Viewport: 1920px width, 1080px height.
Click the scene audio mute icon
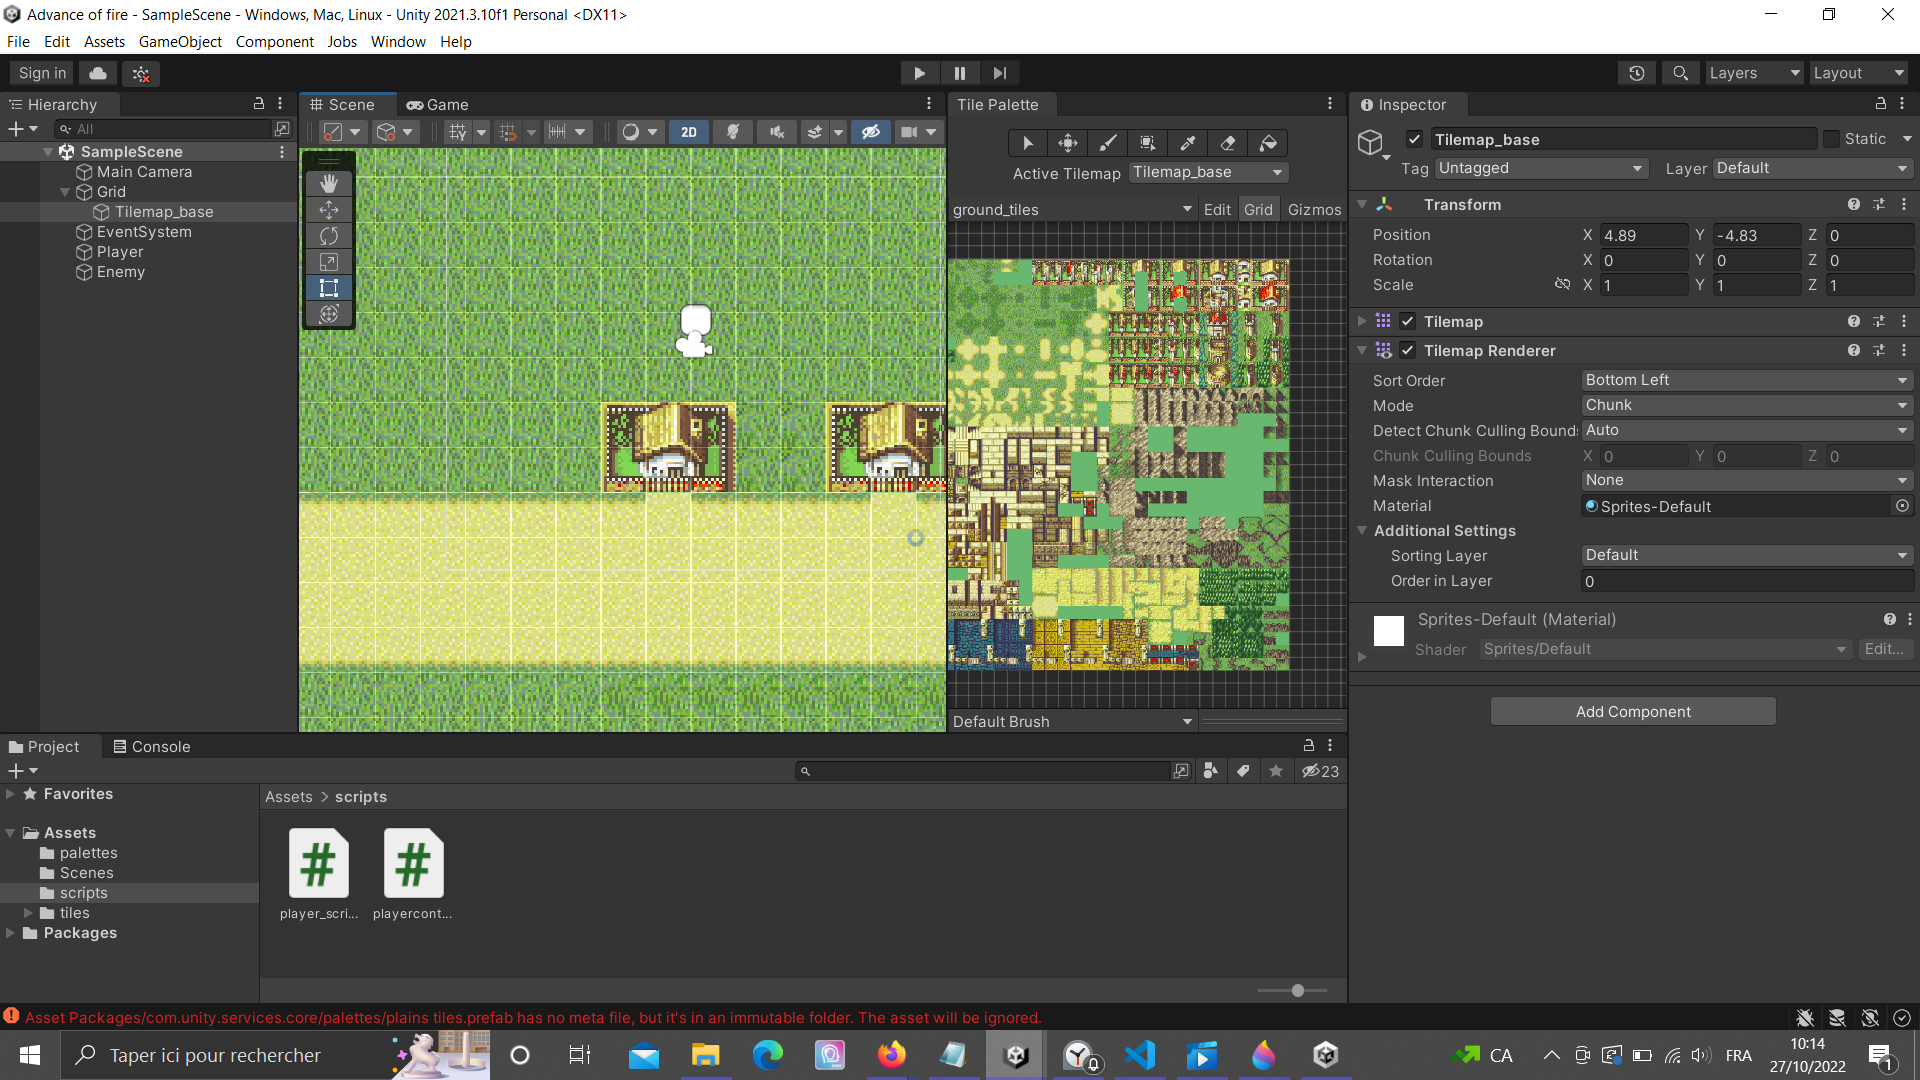click(777, 132)
